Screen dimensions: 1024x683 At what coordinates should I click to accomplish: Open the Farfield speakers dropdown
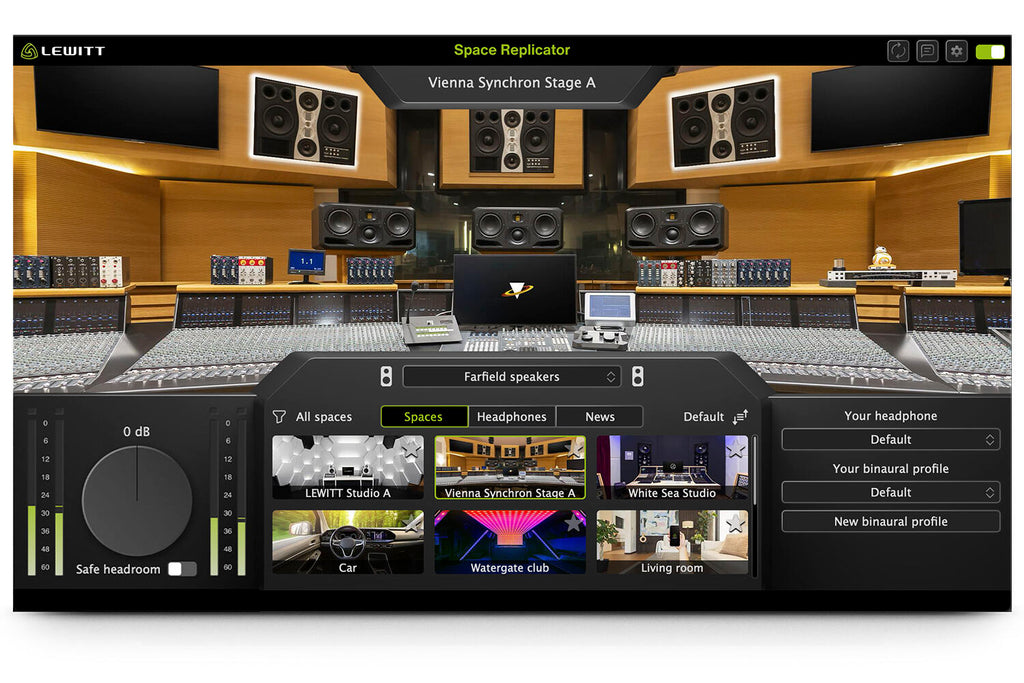511,377
